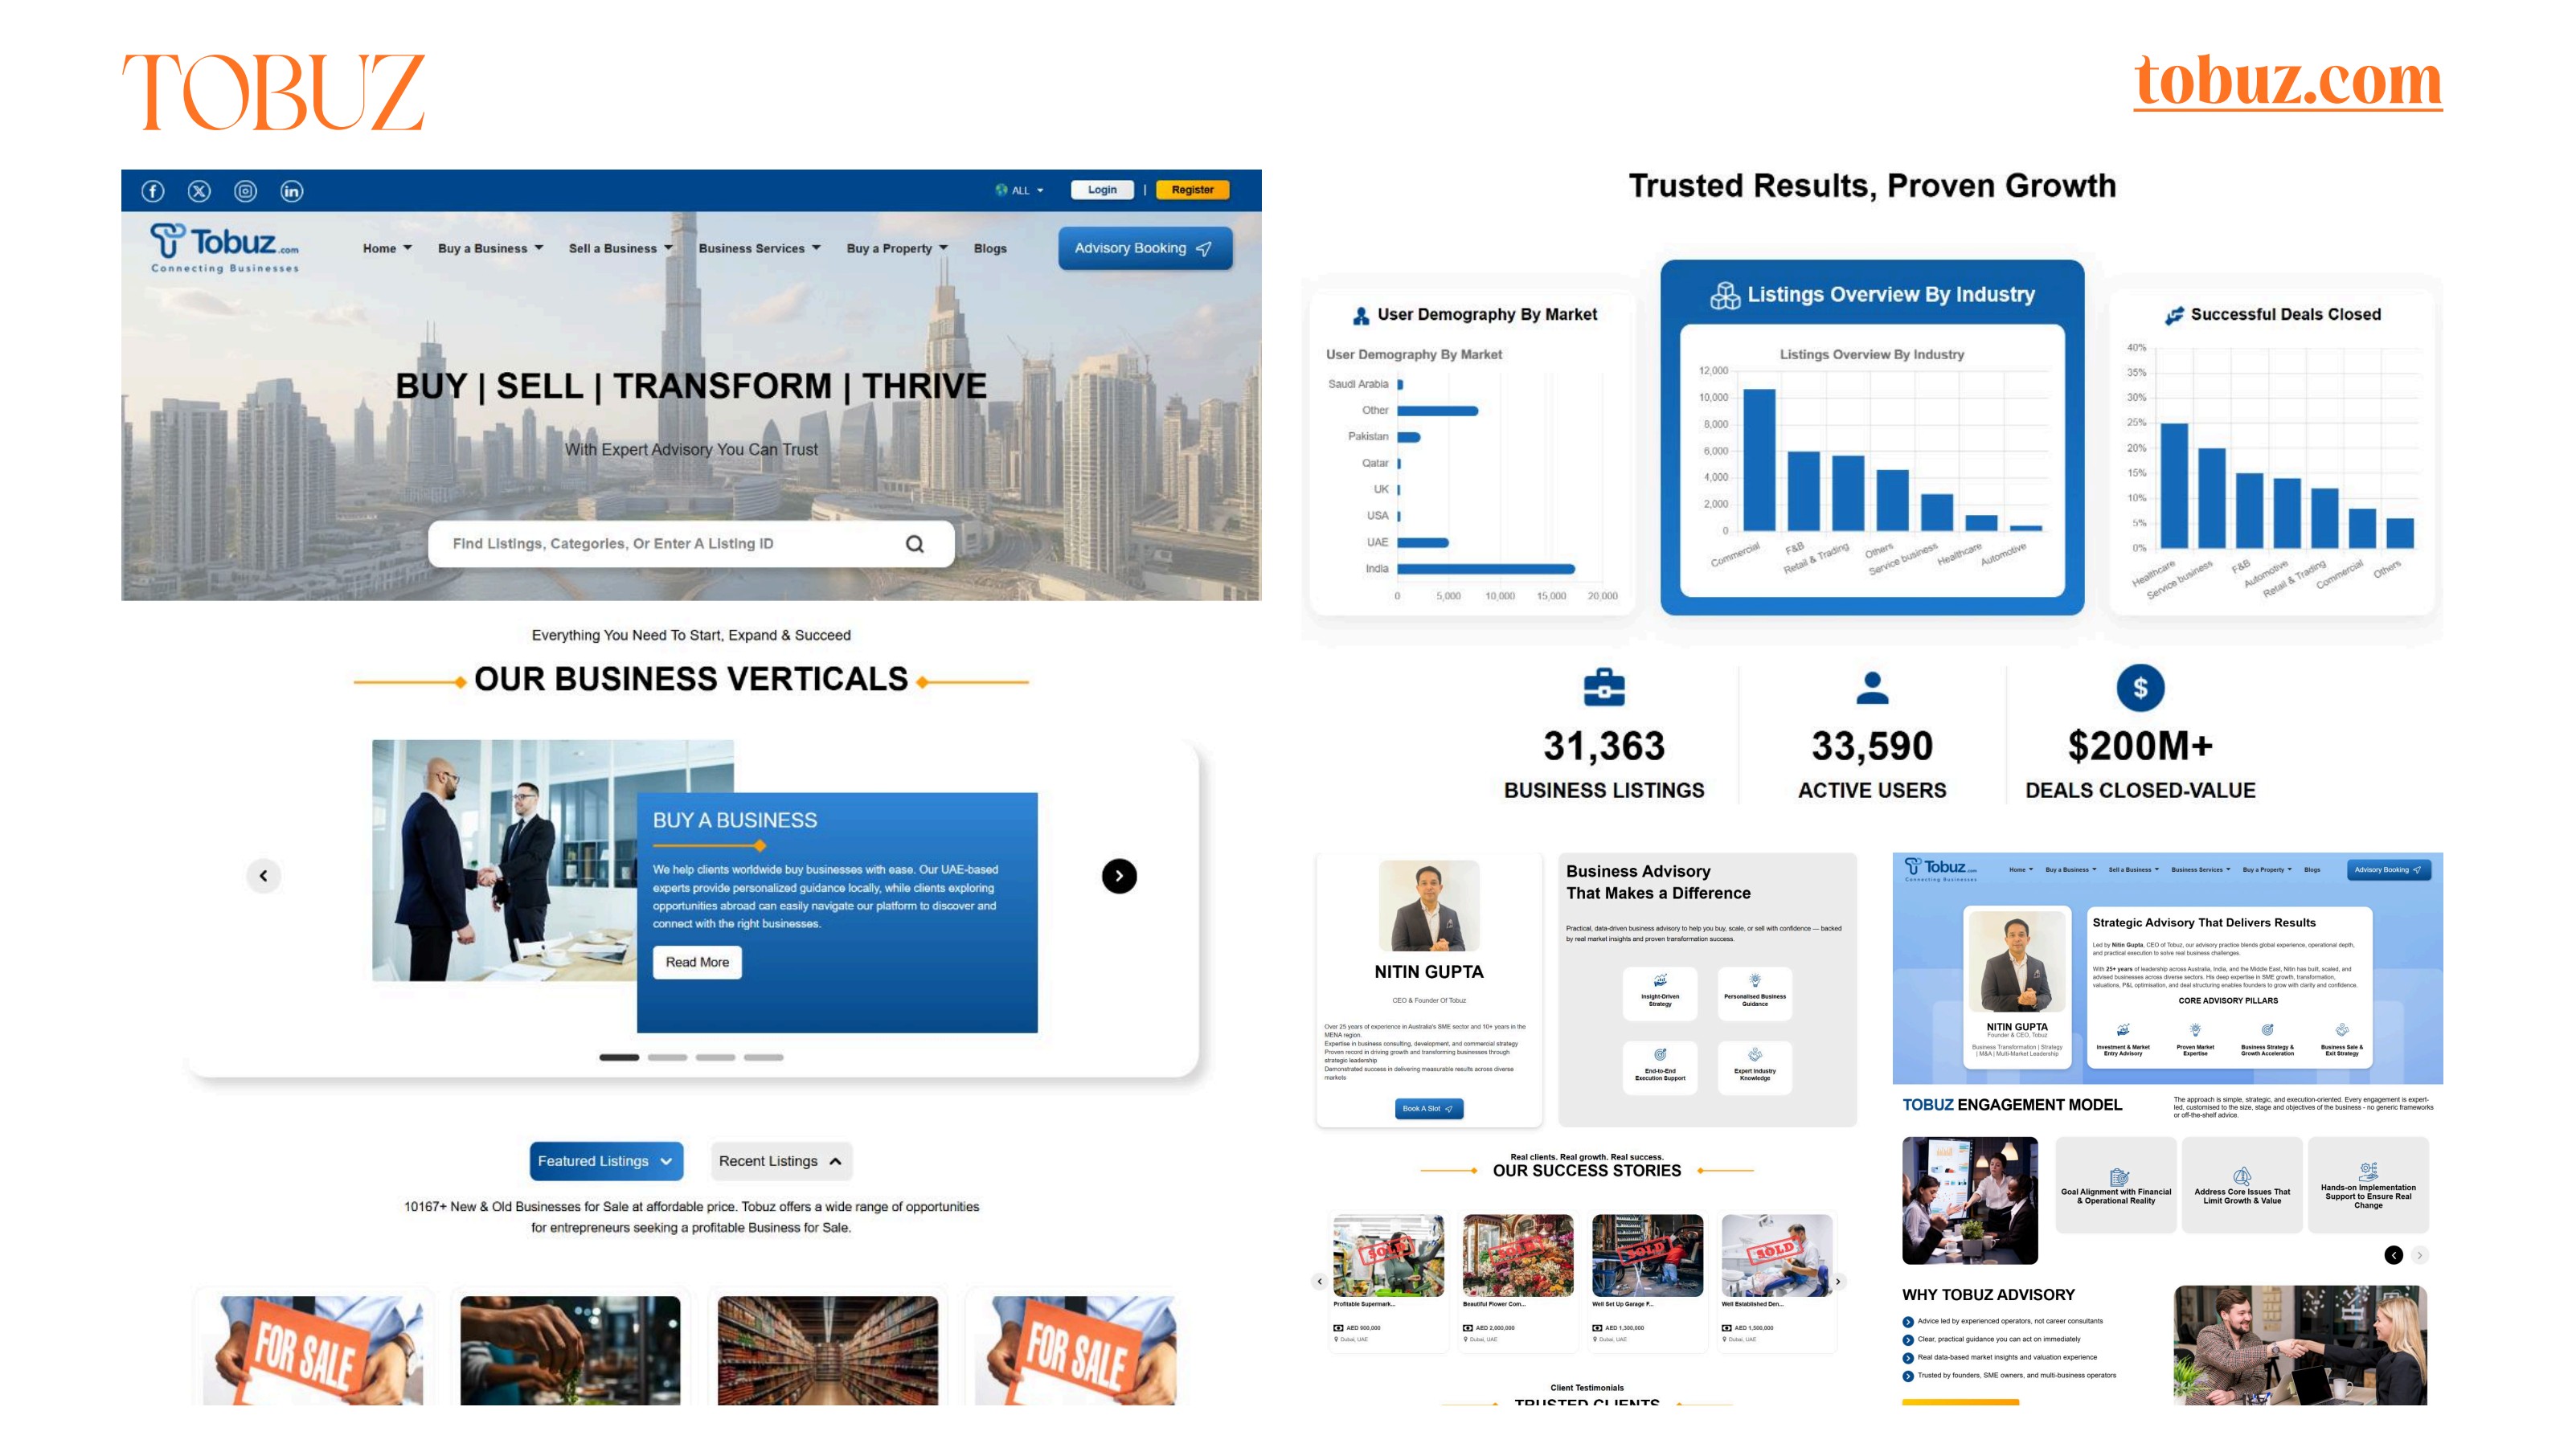
Task: Click the Register button
Action: pos(1192,190)
